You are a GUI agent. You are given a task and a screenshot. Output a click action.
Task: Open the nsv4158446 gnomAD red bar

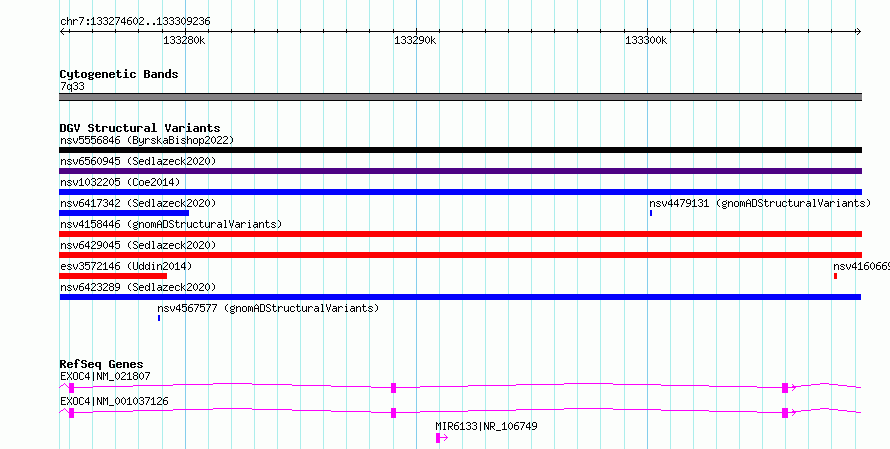pyautogui.click(x=460, y=234)
